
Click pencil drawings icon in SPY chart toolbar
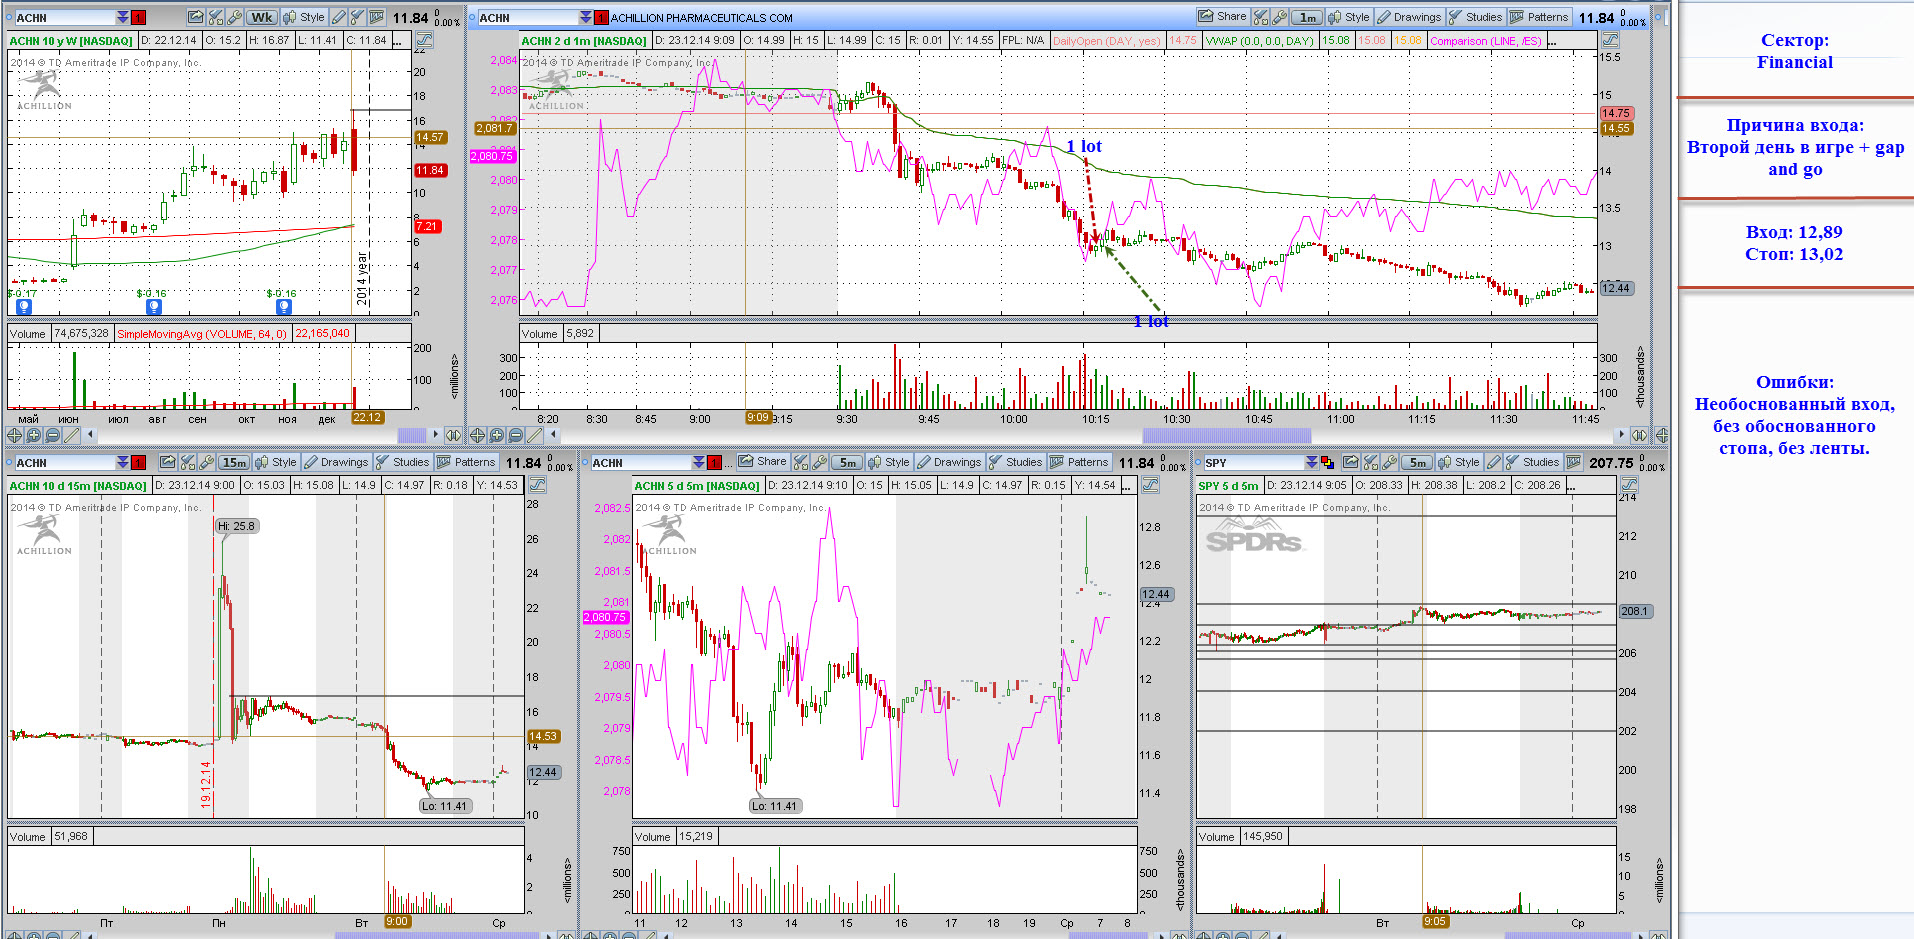[1494, 462]
